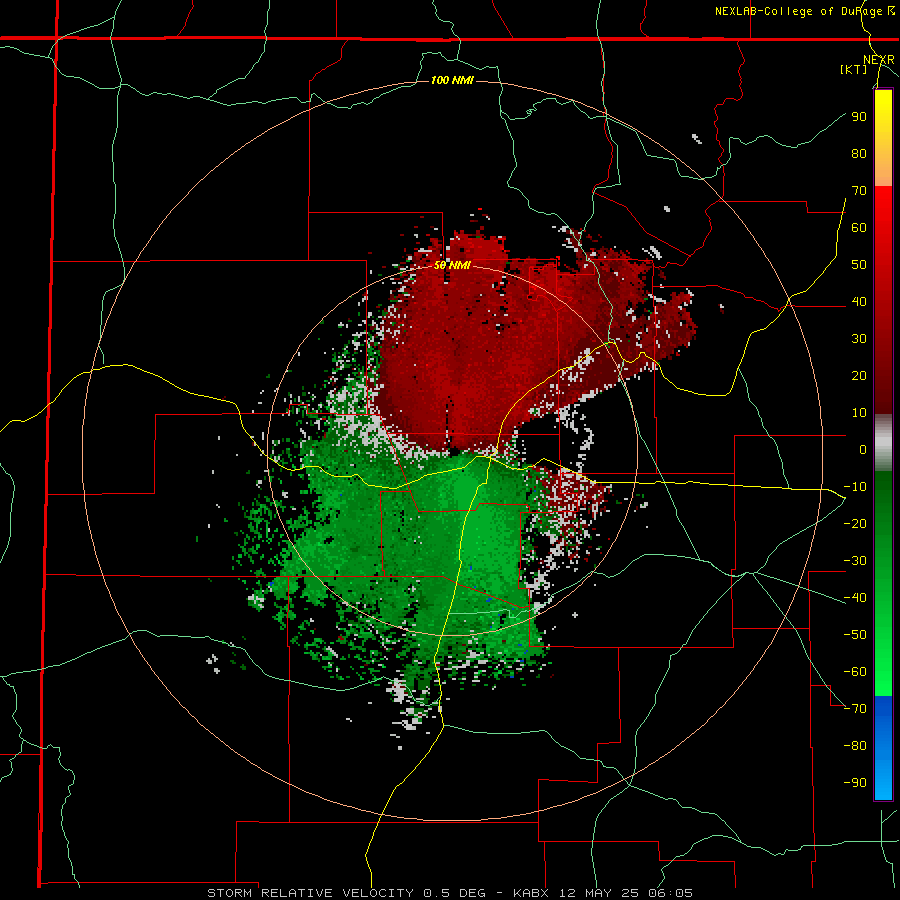The width and height of the screenshot is (900, 900).
Task: Click the -60 value on velocity scale
Action: pyautogui.click(x=855, y=672)
